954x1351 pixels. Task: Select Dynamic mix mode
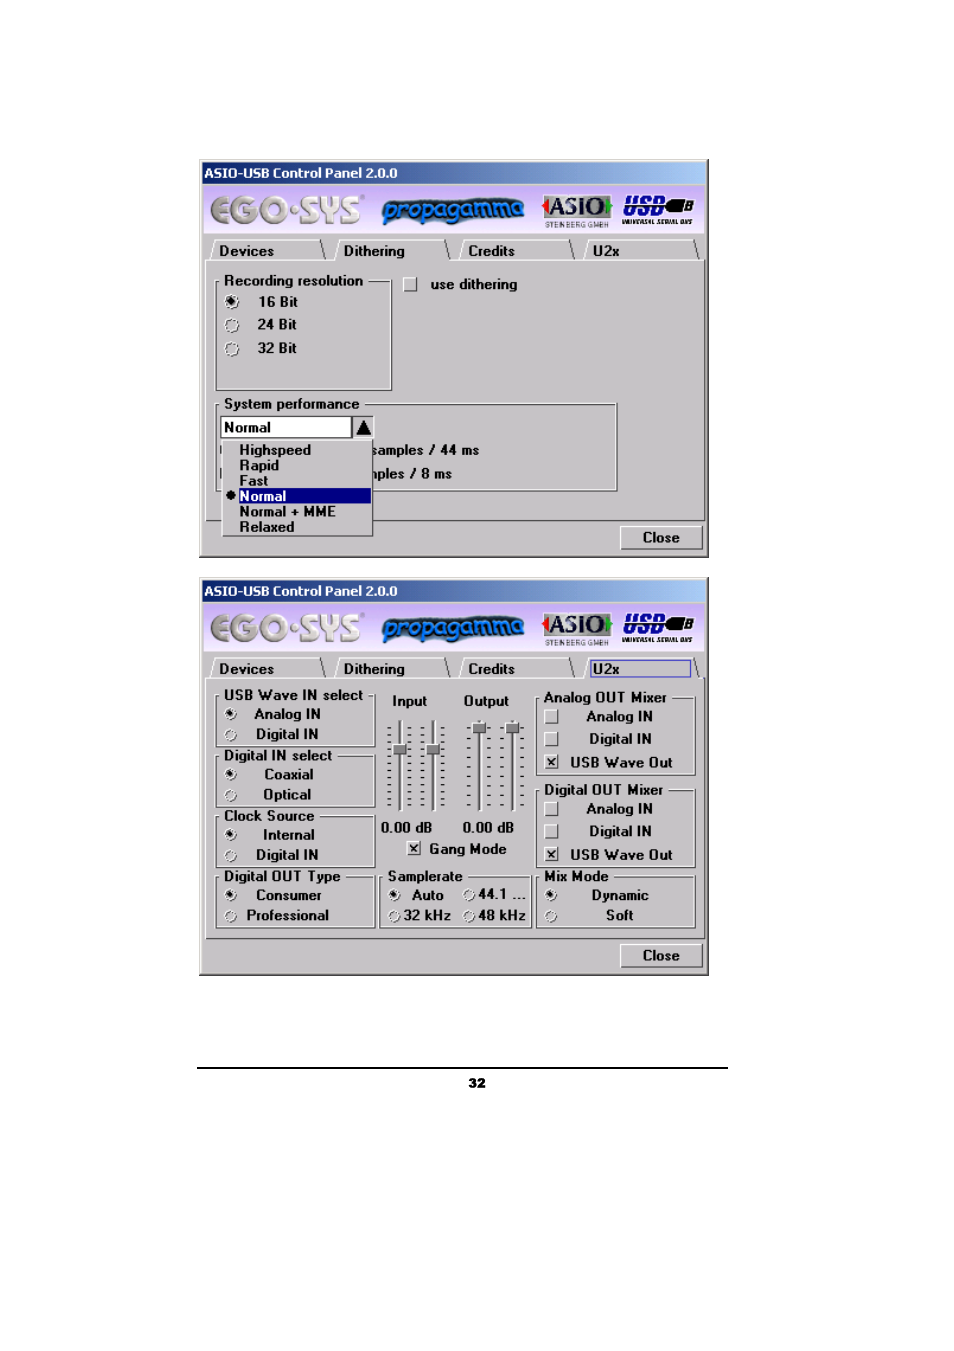point(551,896)
